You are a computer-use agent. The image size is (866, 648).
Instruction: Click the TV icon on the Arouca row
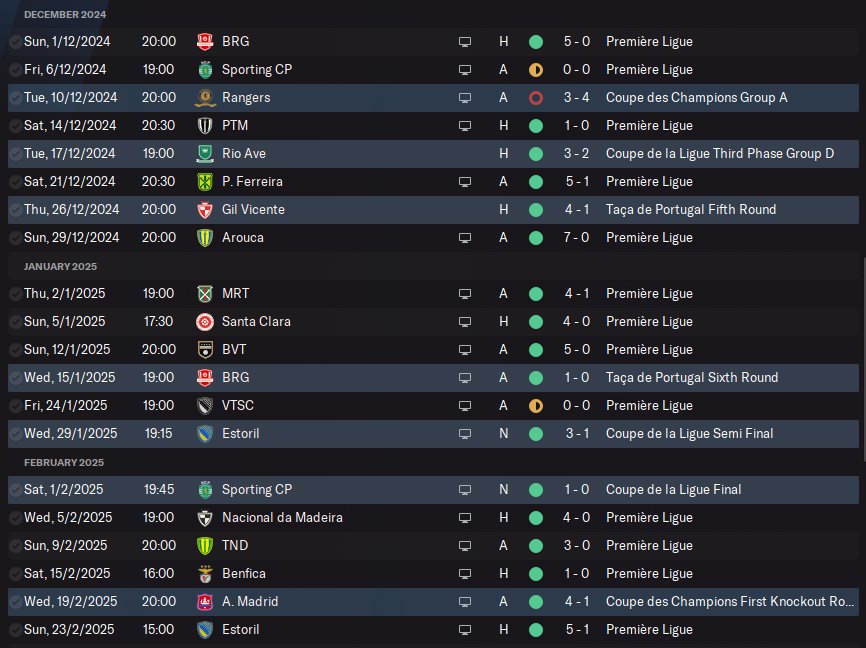coord(464,238)
